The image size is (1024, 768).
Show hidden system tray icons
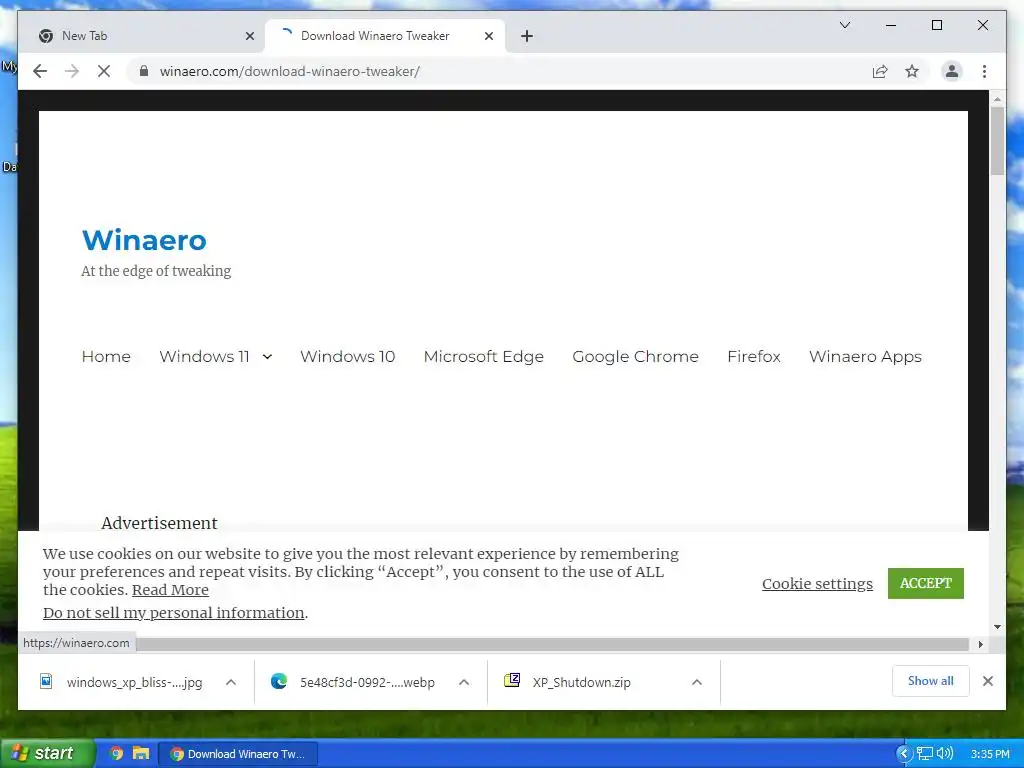click(904, 754)
